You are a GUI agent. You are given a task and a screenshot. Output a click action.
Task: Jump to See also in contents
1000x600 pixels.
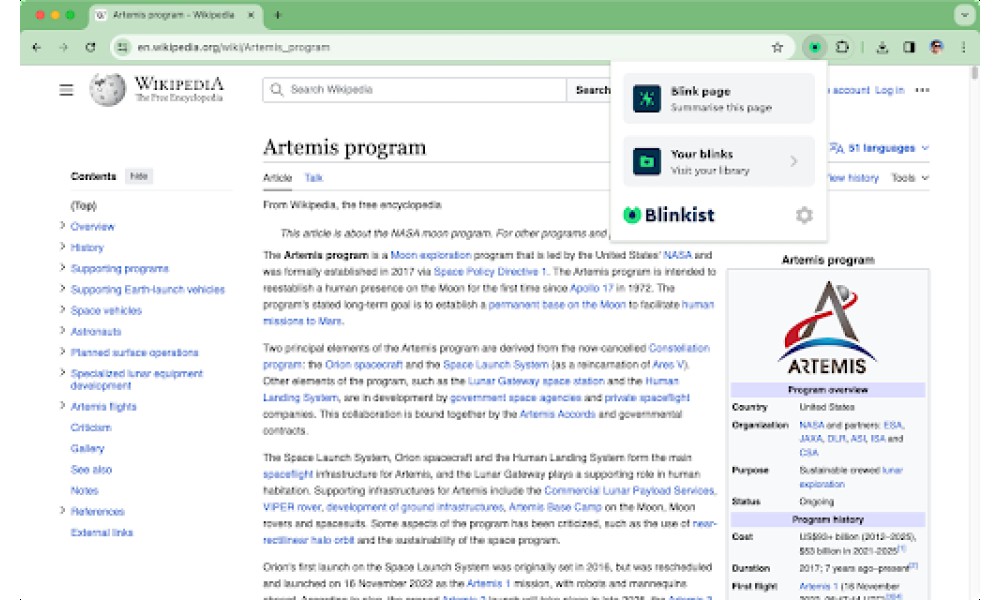(91, 469)
